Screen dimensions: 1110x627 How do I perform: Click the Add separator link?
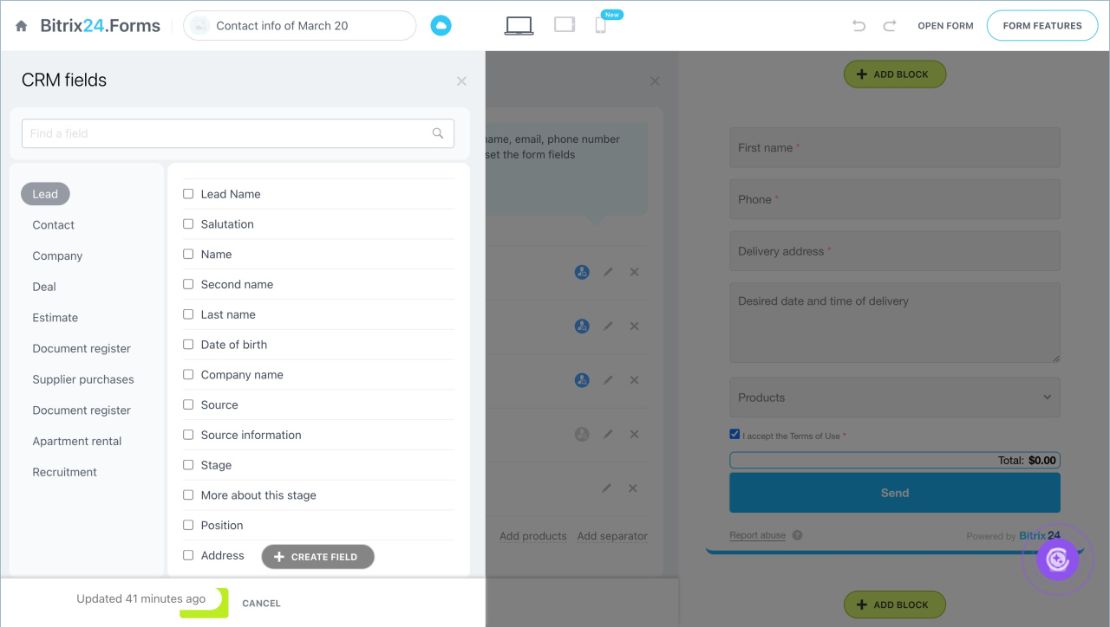click(x=612, y=536)
